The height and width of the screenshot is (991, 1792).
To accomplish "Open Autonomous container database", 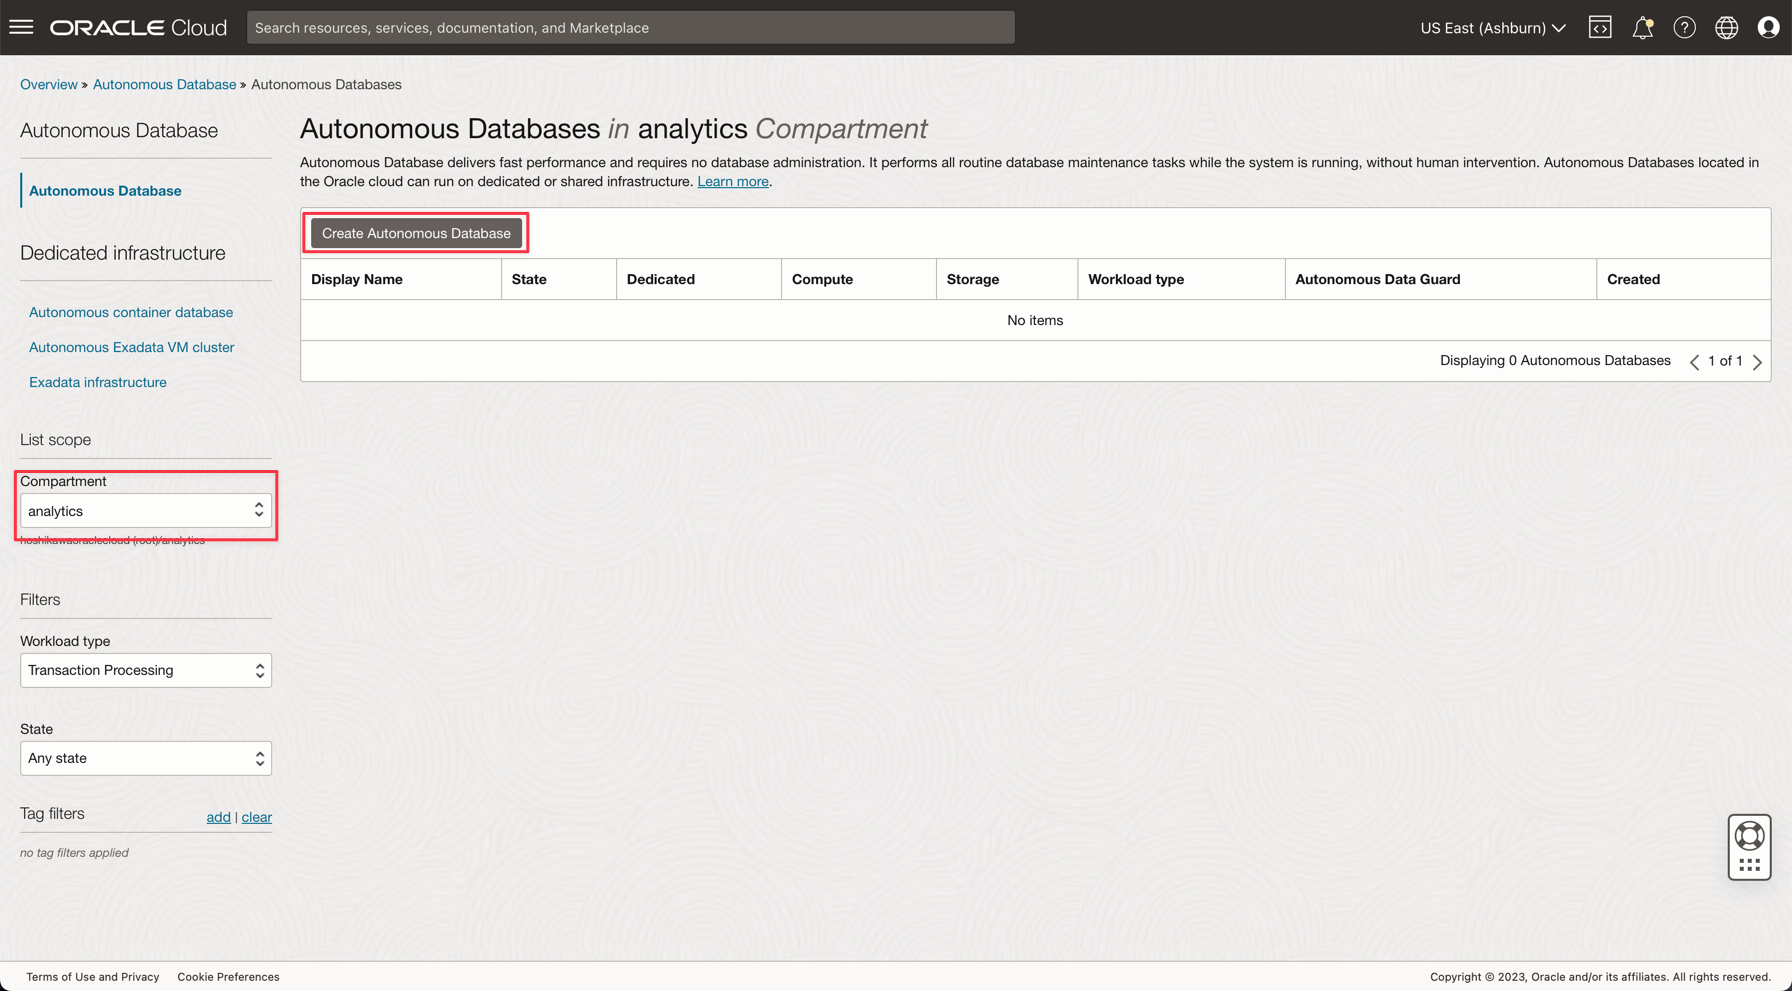I will coord(131,312).
